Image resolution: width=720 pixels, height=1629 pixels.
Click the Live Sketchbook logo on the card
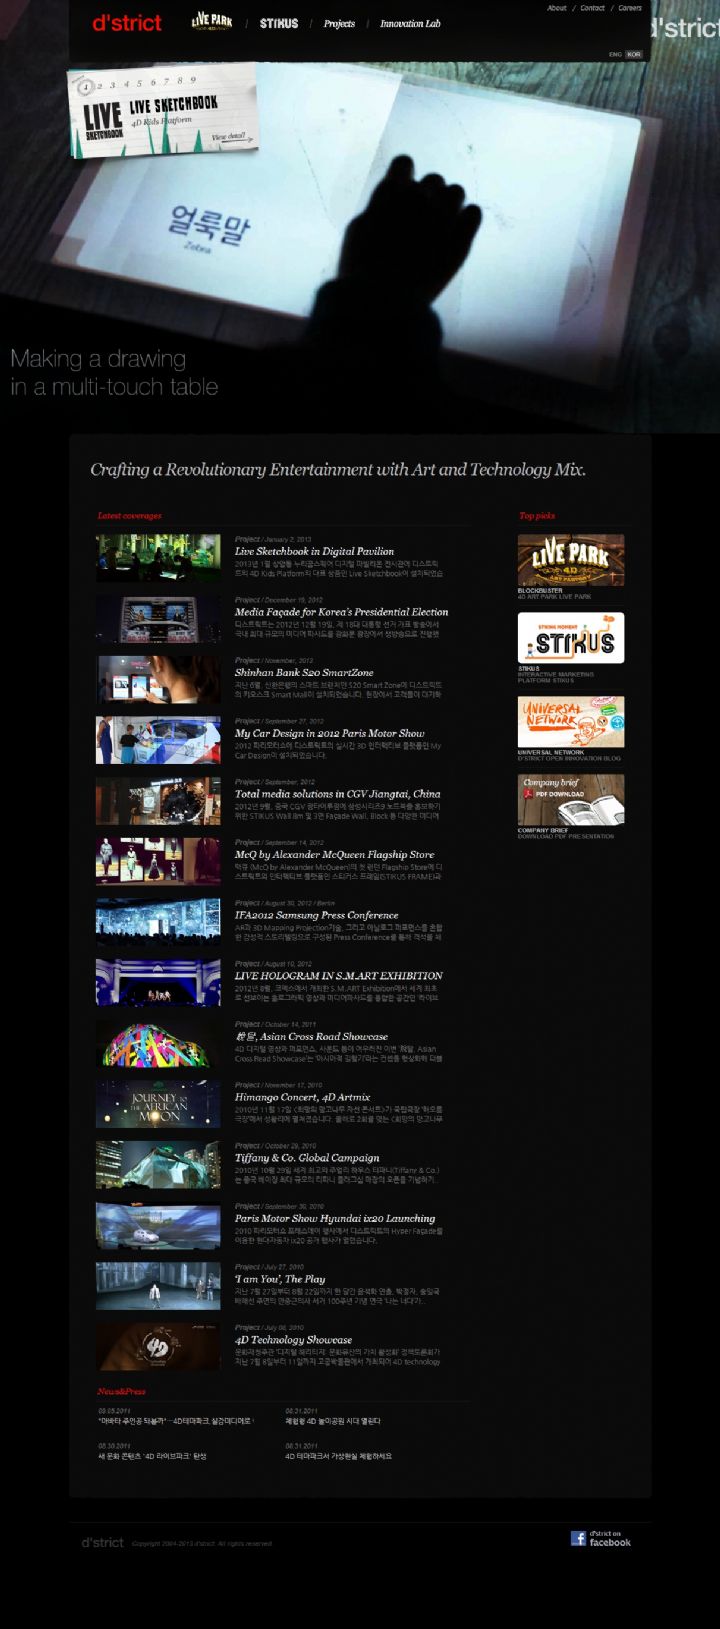coord(103,121)
